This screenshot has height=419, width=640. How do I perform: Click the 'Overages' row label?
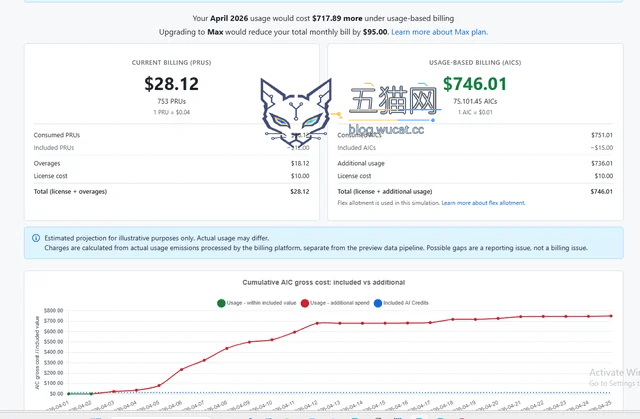(x=47, y=163)
